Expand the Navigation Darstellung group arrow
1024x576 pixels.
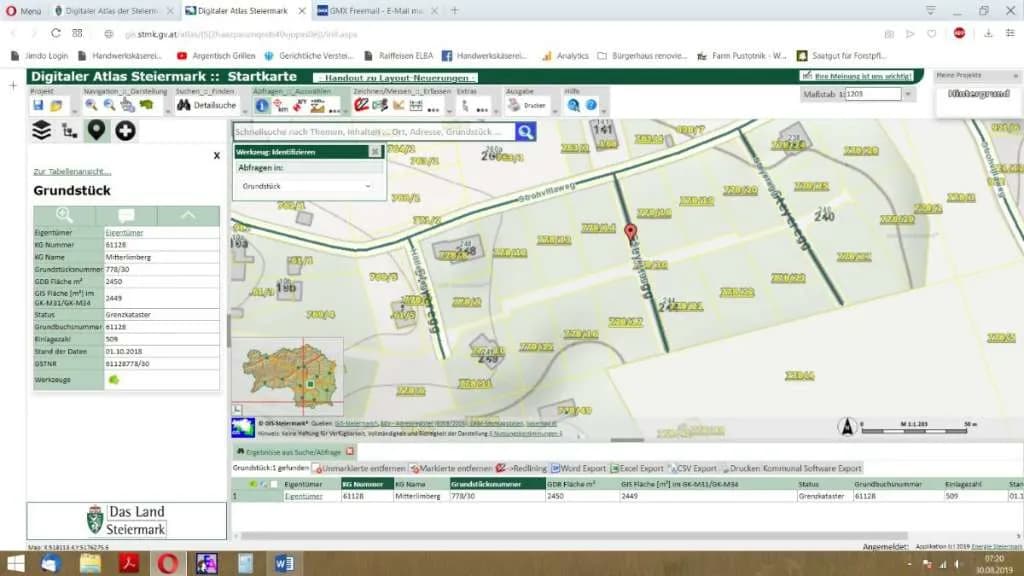[x=168, y=112]
